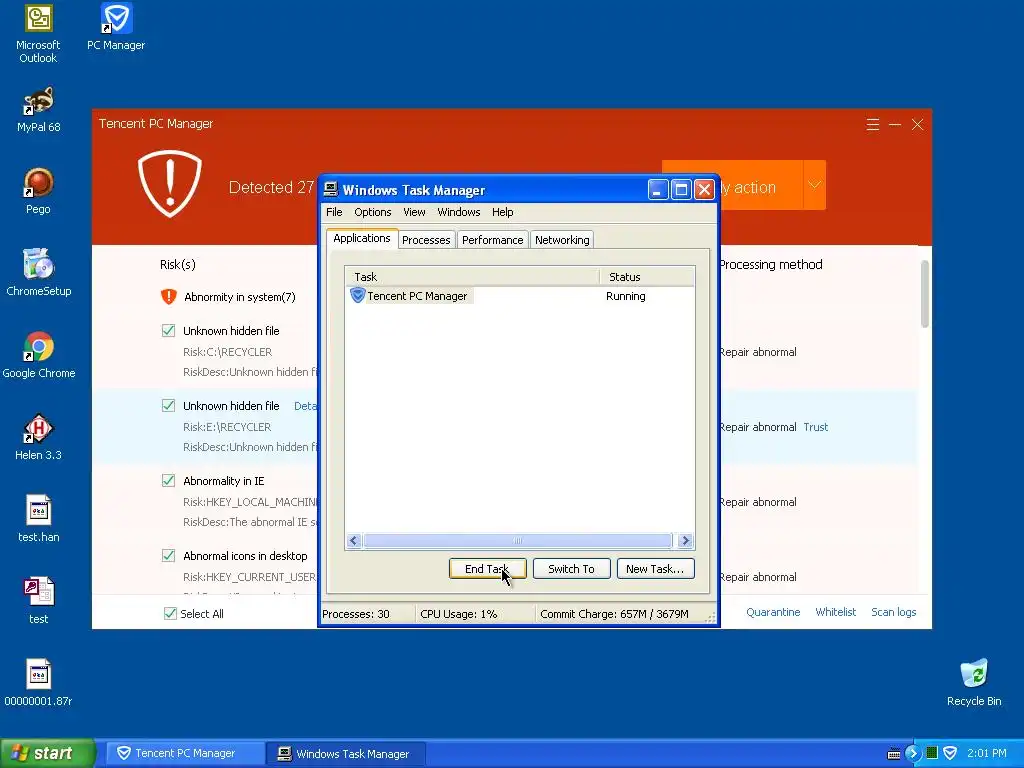
Task: Sort by the Task column header
Action: 472,277
